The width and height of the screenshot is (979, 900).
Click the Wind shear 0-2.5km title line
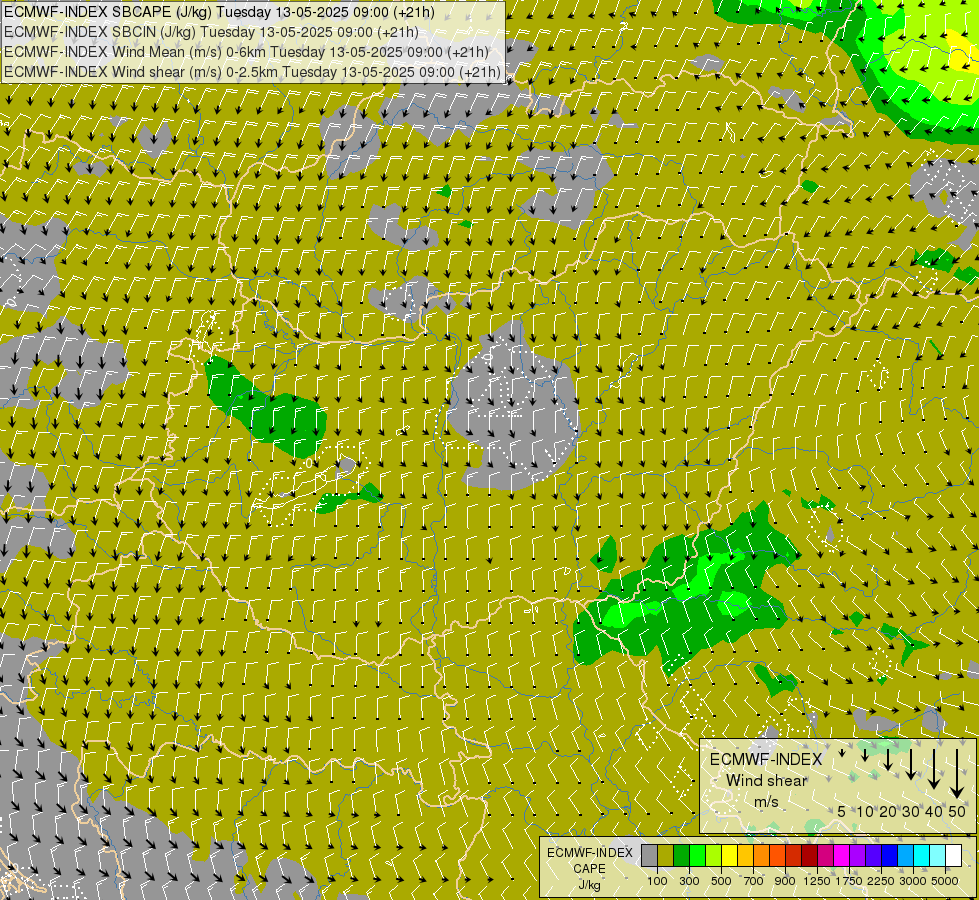click(x=252, y=72)
